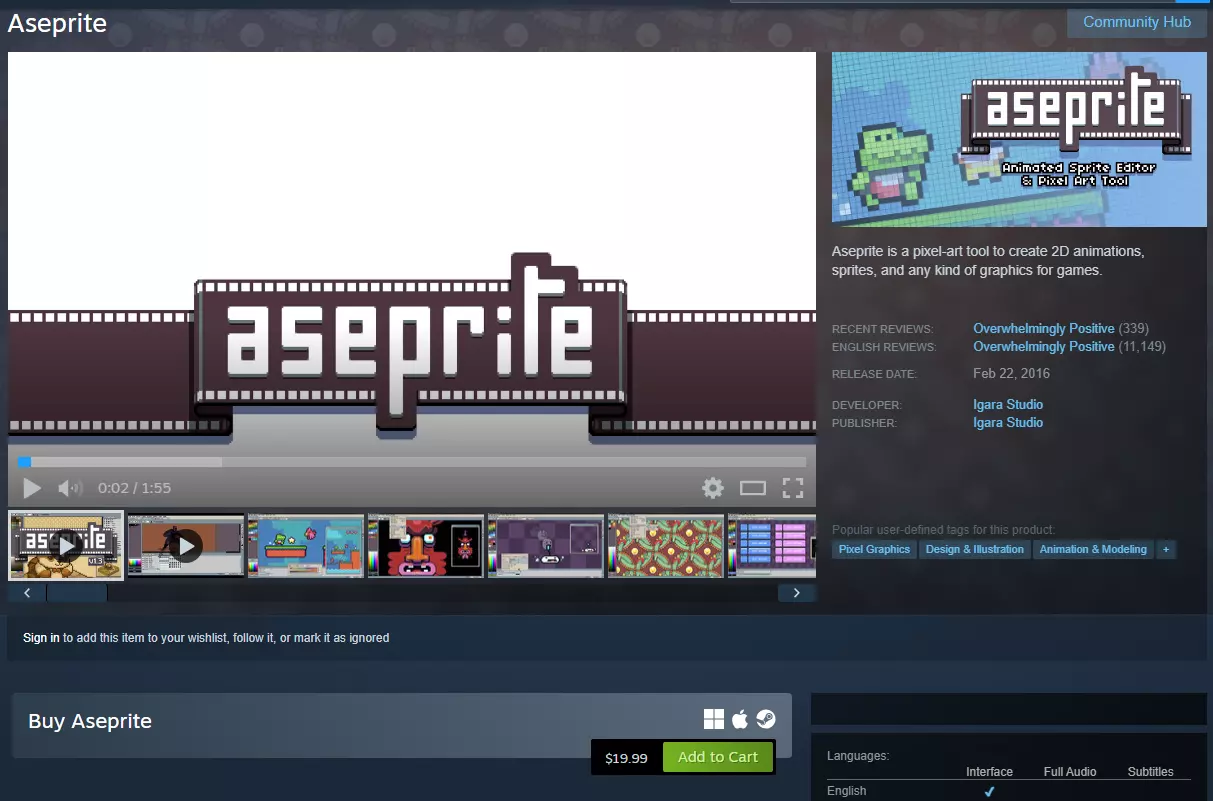Click the $19.99 price label
This screenshot has width=1213, height=801.
point(626,758)
